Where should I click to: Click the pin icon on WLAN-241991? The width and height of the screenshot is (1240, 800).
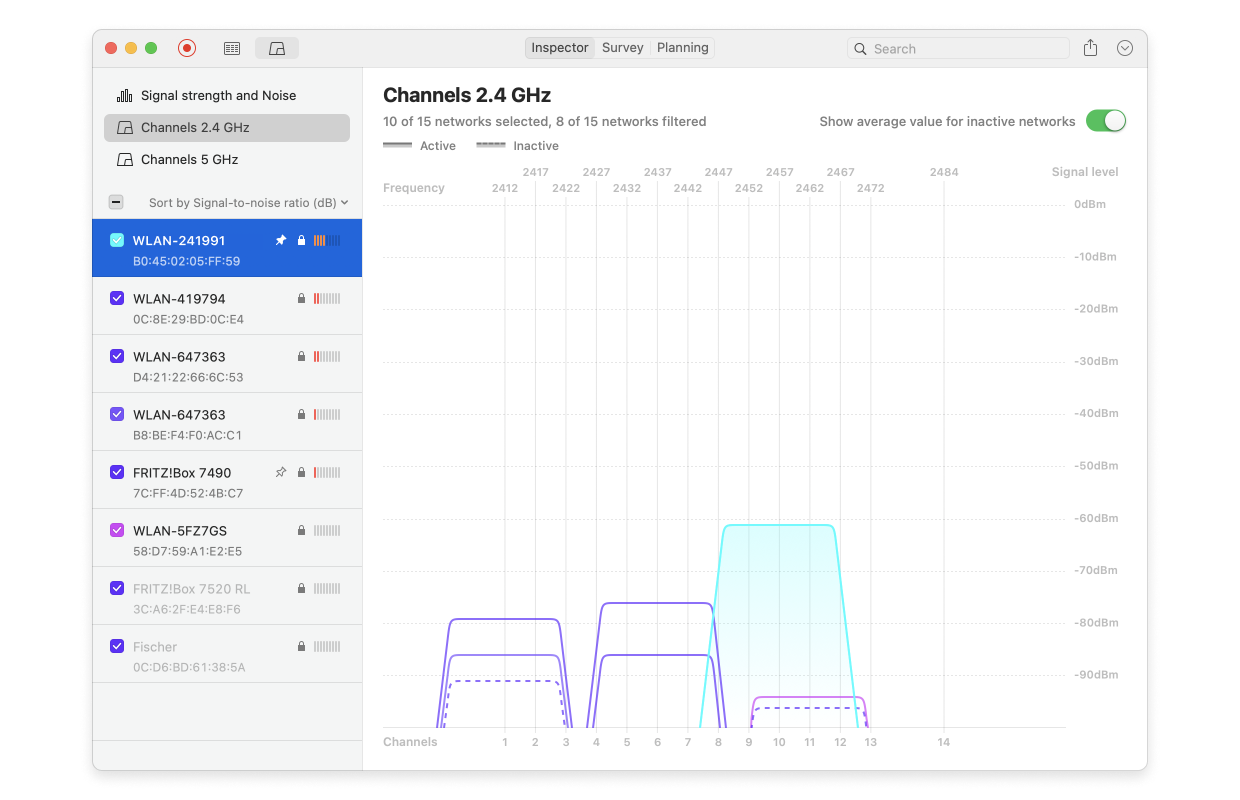tap(280, 240)
